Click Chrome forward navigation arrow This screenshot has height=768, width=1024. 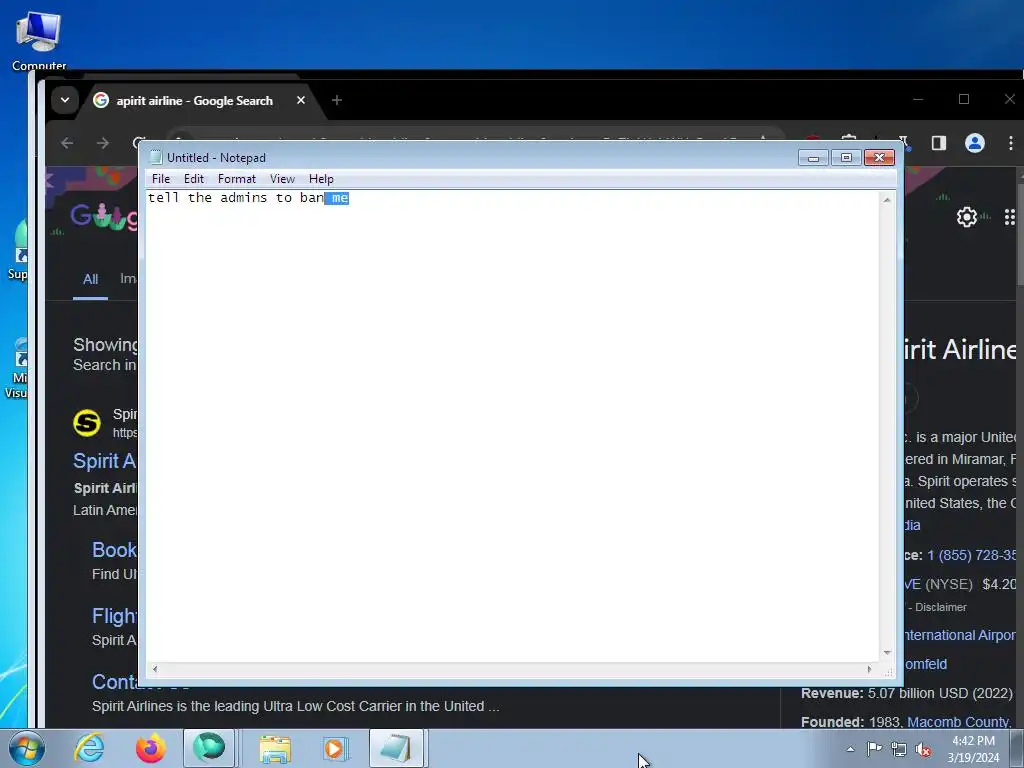point(103,143)
